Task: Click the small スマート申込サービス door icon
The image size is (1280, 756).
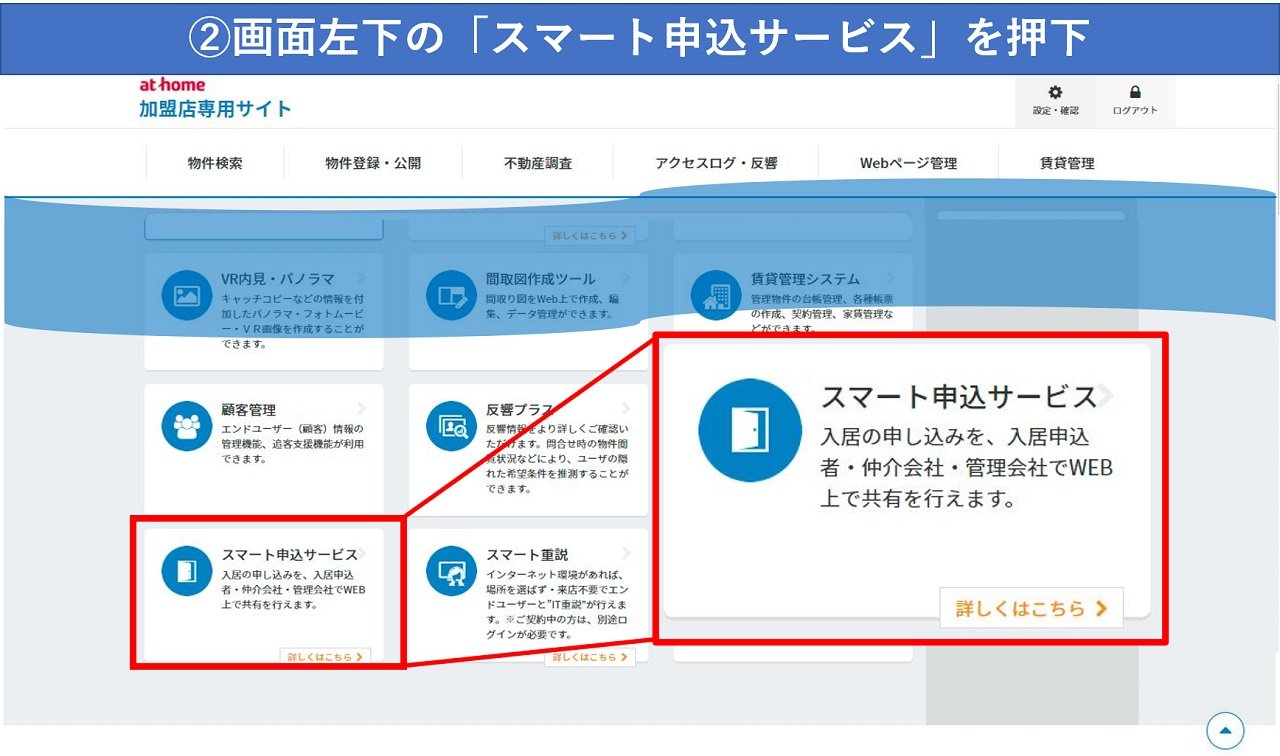Action: [x=187, y=571]
